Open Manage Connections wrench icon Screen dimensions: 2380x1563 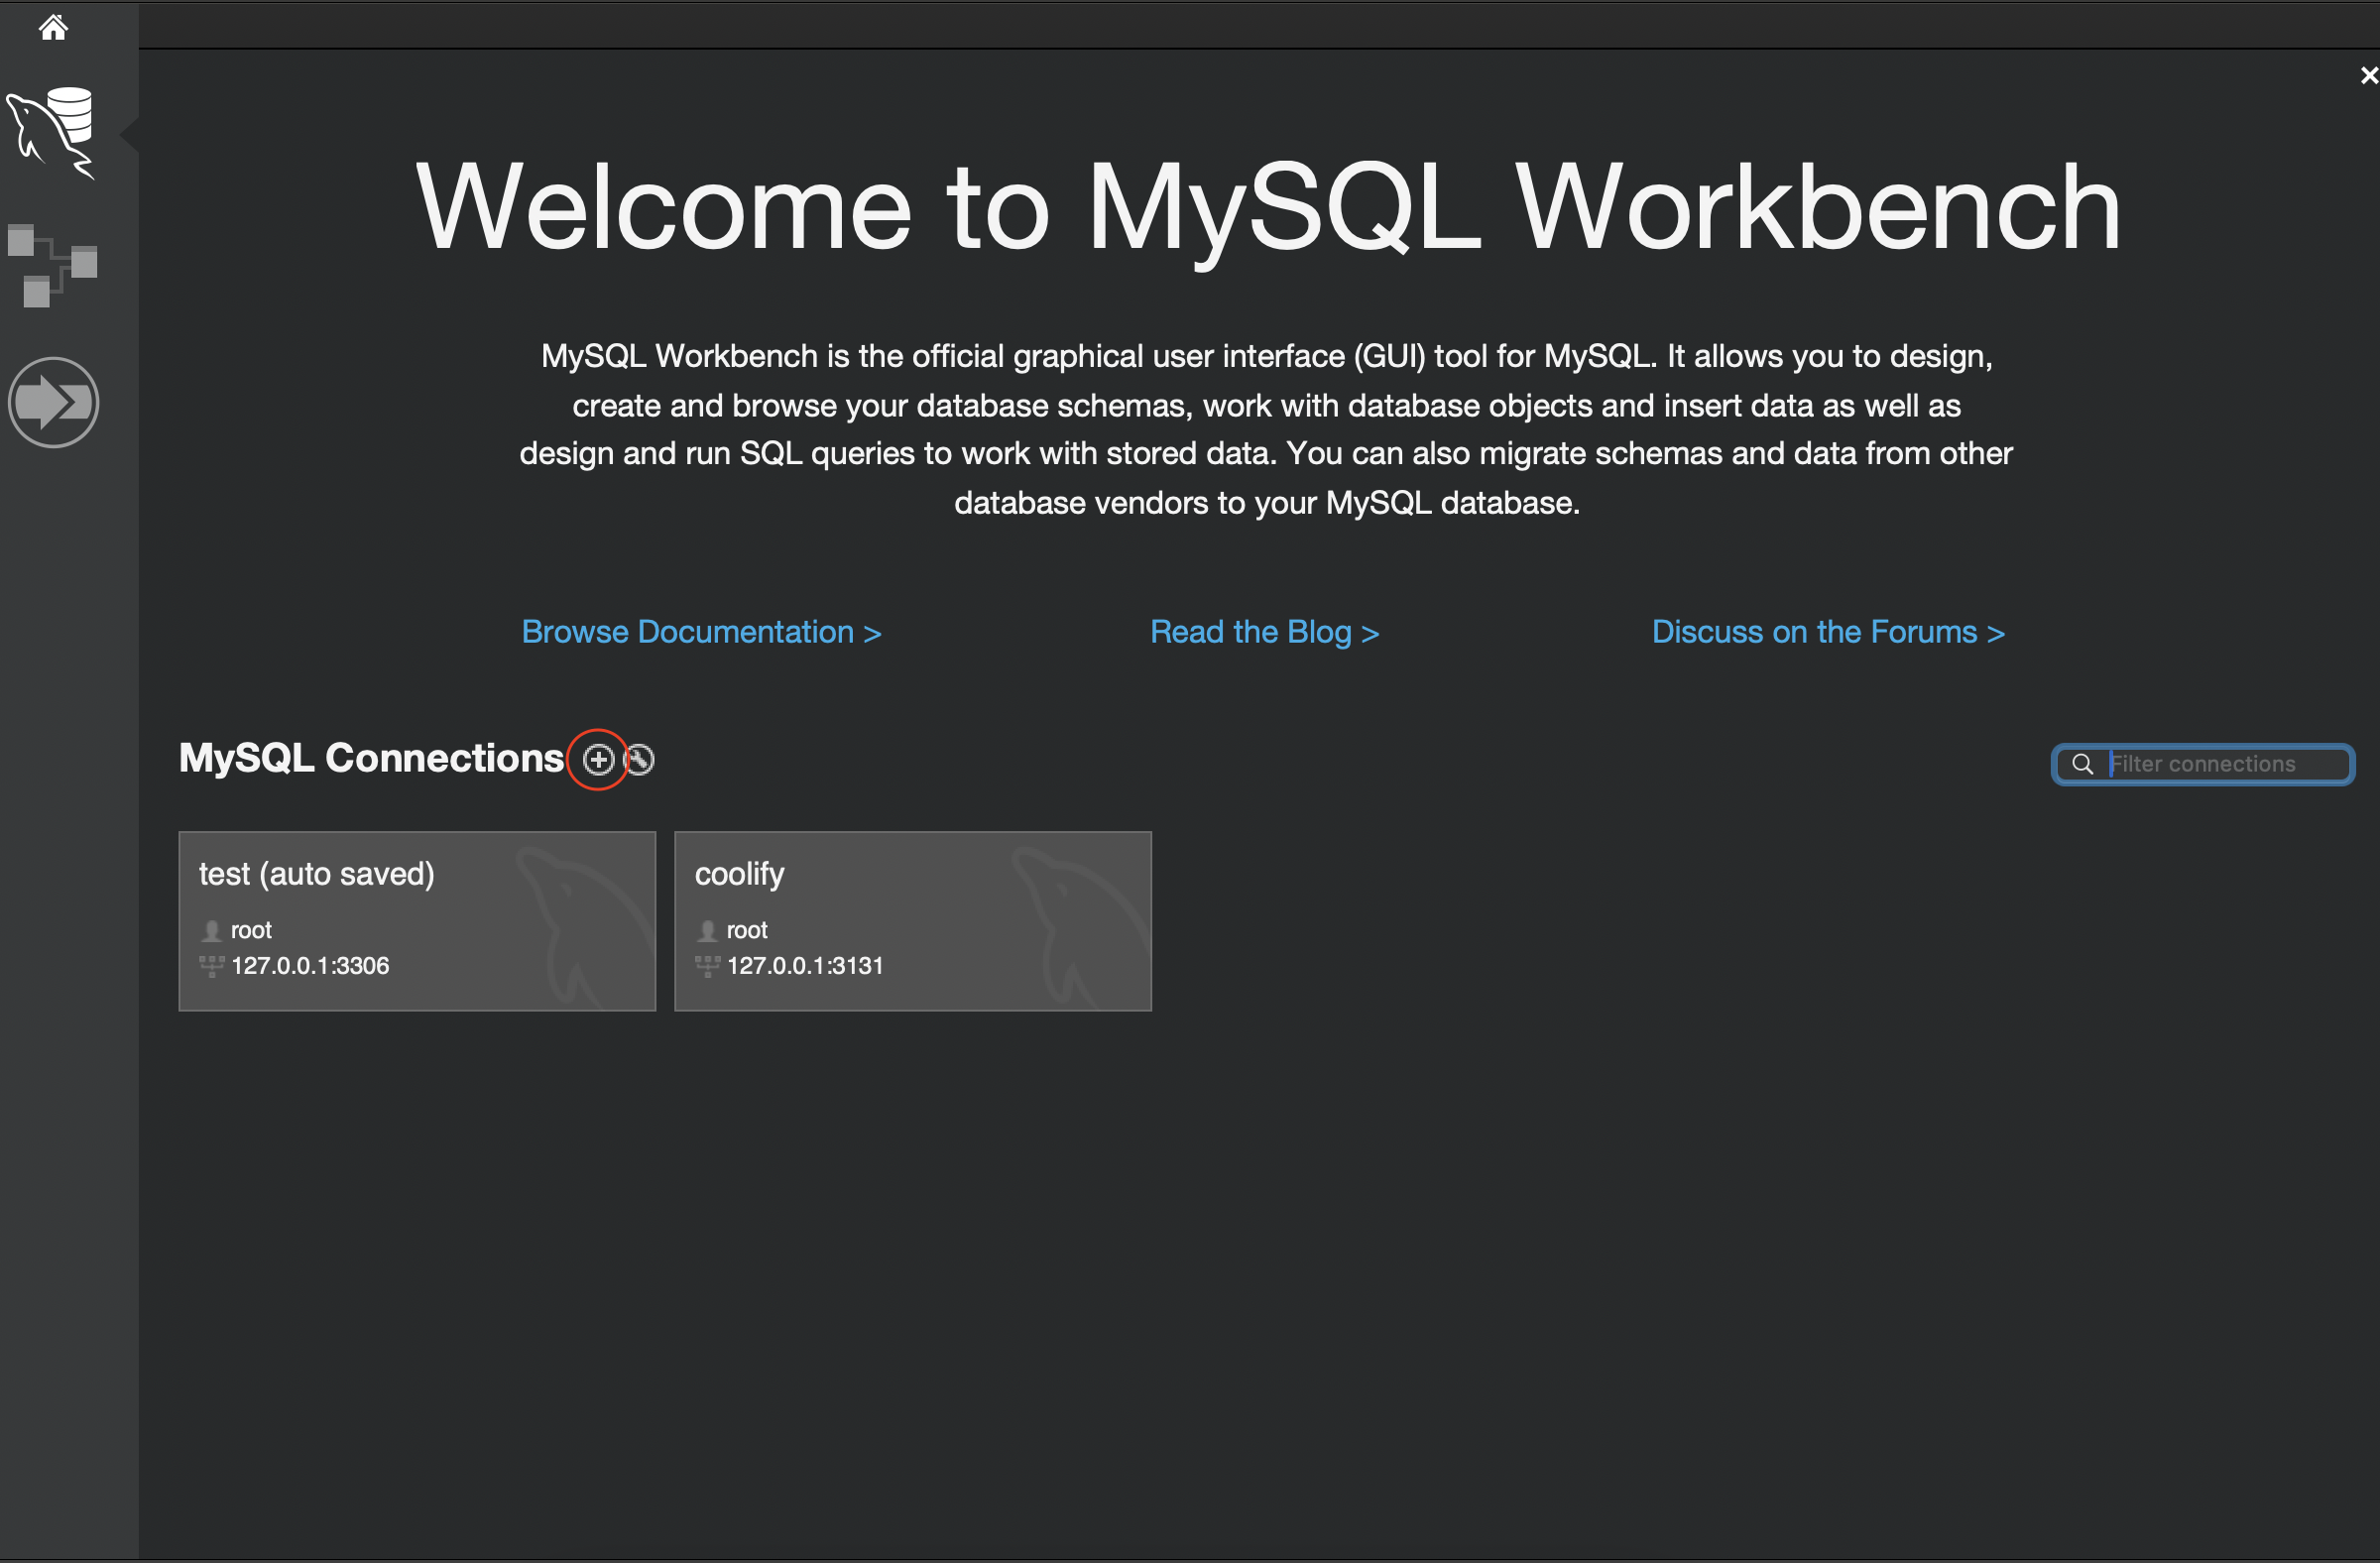coord(639,760)
